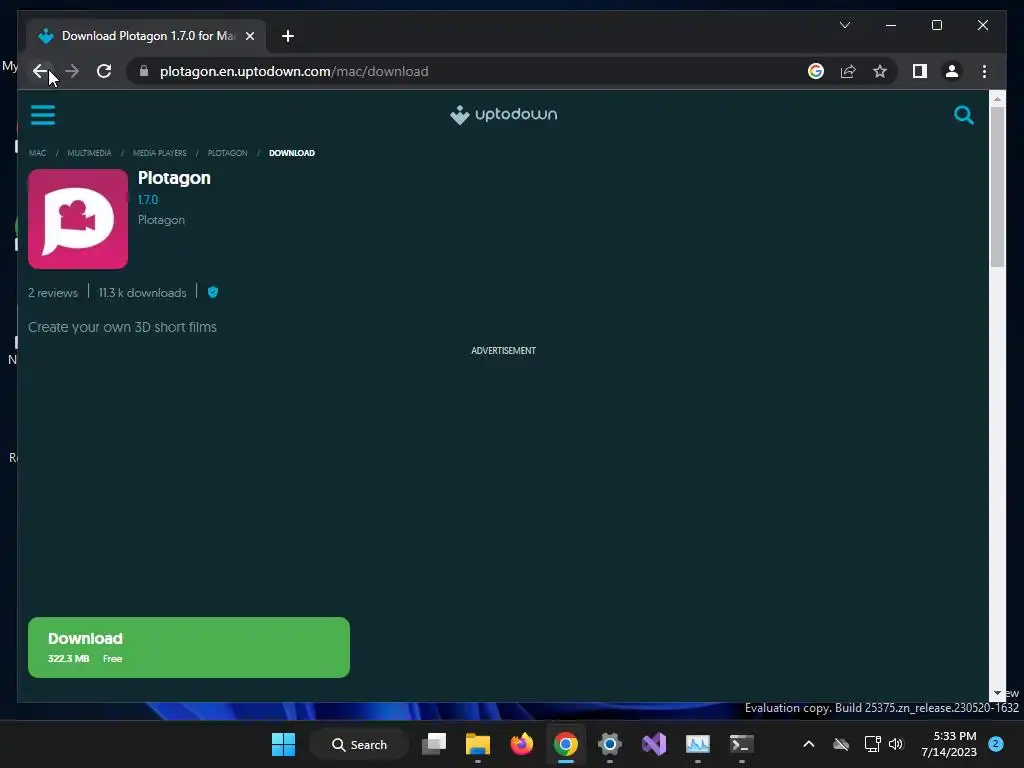Show hidden system tray icons
The height and width of the screenshot is (768, 1024).
[x=808, y=744]
